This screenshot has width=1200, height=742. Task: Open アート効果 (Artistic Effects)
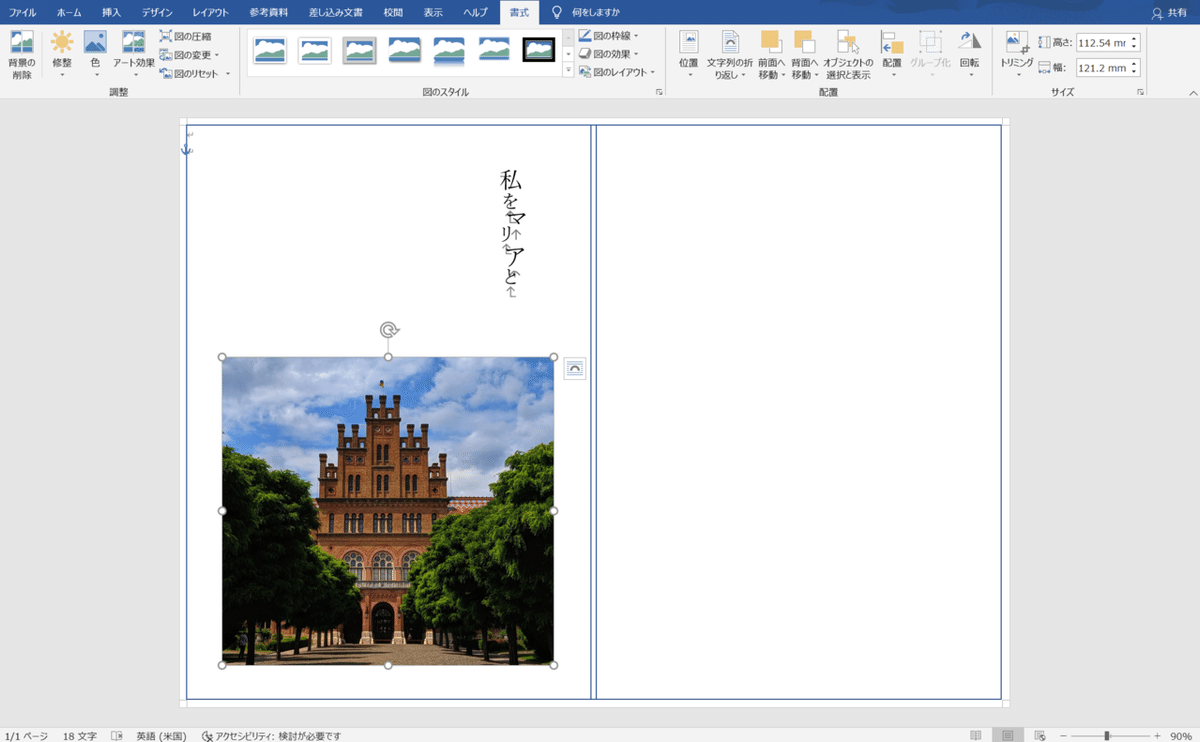tap(133, 55)
